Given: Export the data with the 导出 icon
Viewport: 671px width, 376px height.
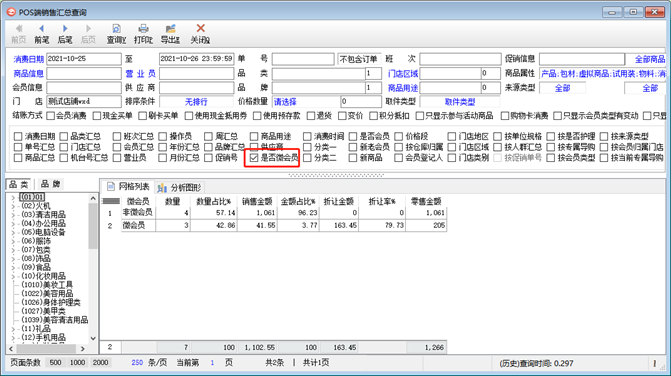Looking at the screenshot, I should click(170, 29).
